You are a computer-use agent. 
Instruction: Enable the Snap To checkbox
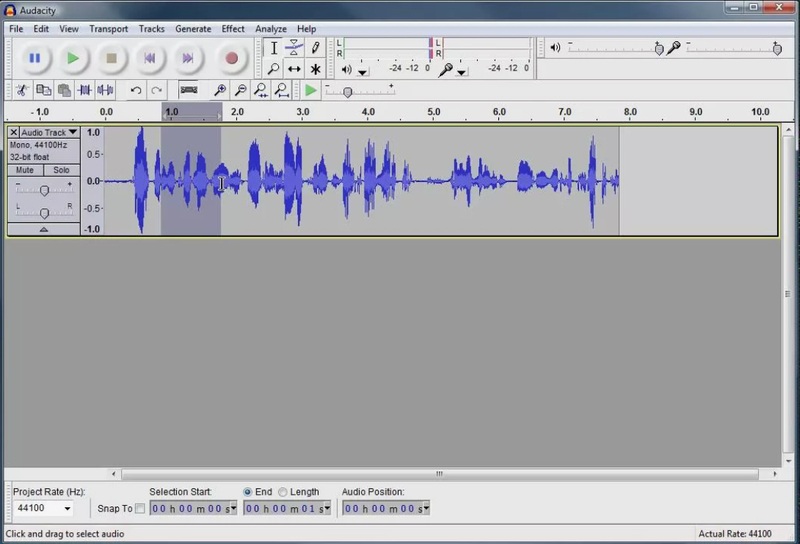point(139,509)
